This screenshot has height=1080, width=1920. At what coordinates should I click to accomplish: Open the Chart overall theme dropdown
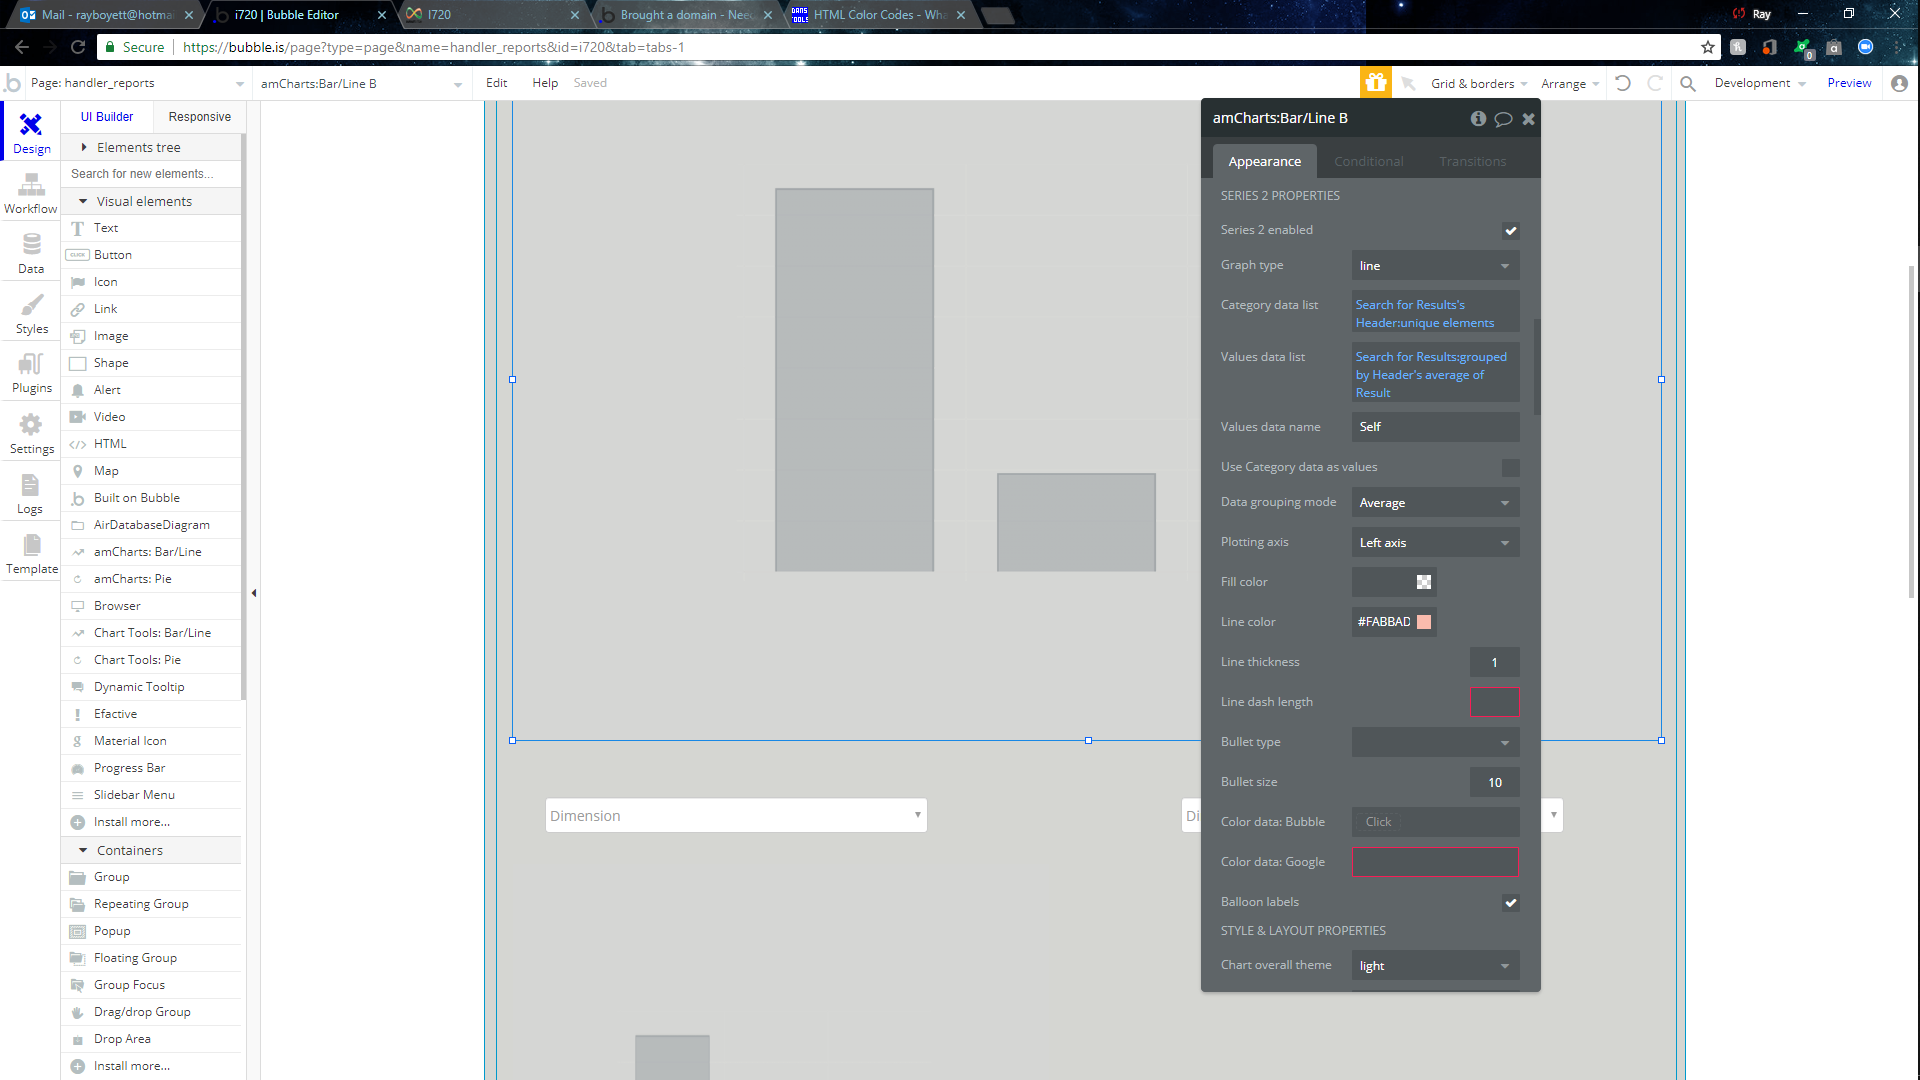coord(1435,966)
